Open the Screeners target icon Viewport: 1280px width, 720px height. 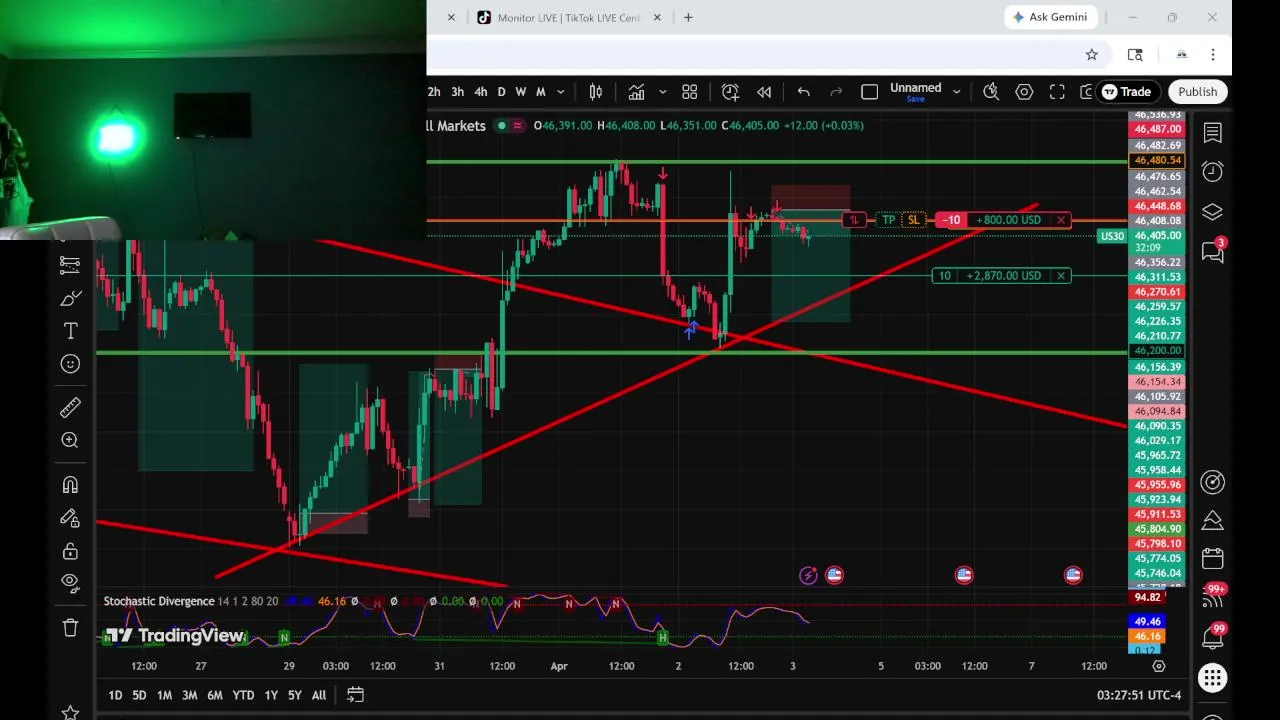pyautogui.click(x=1212, y=482)
